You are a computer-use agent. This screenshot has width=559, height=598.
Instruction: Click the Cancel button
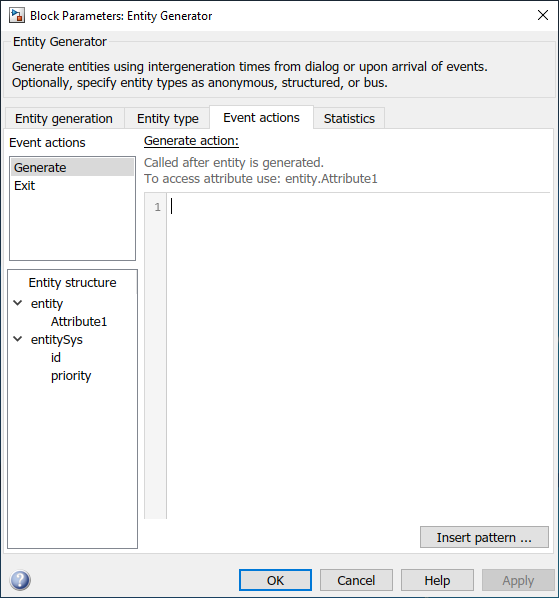(x=356, y=580)
